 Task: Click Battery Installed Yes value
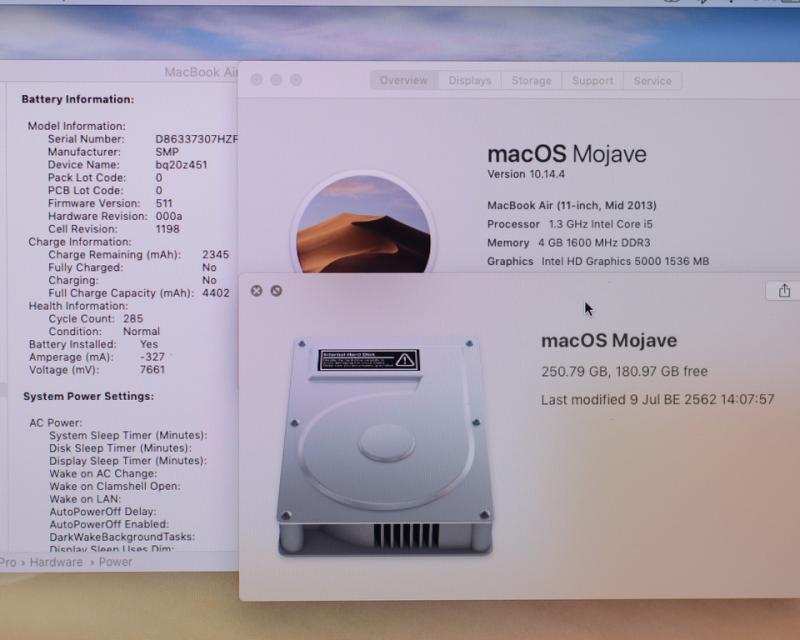tap(149, 344)
